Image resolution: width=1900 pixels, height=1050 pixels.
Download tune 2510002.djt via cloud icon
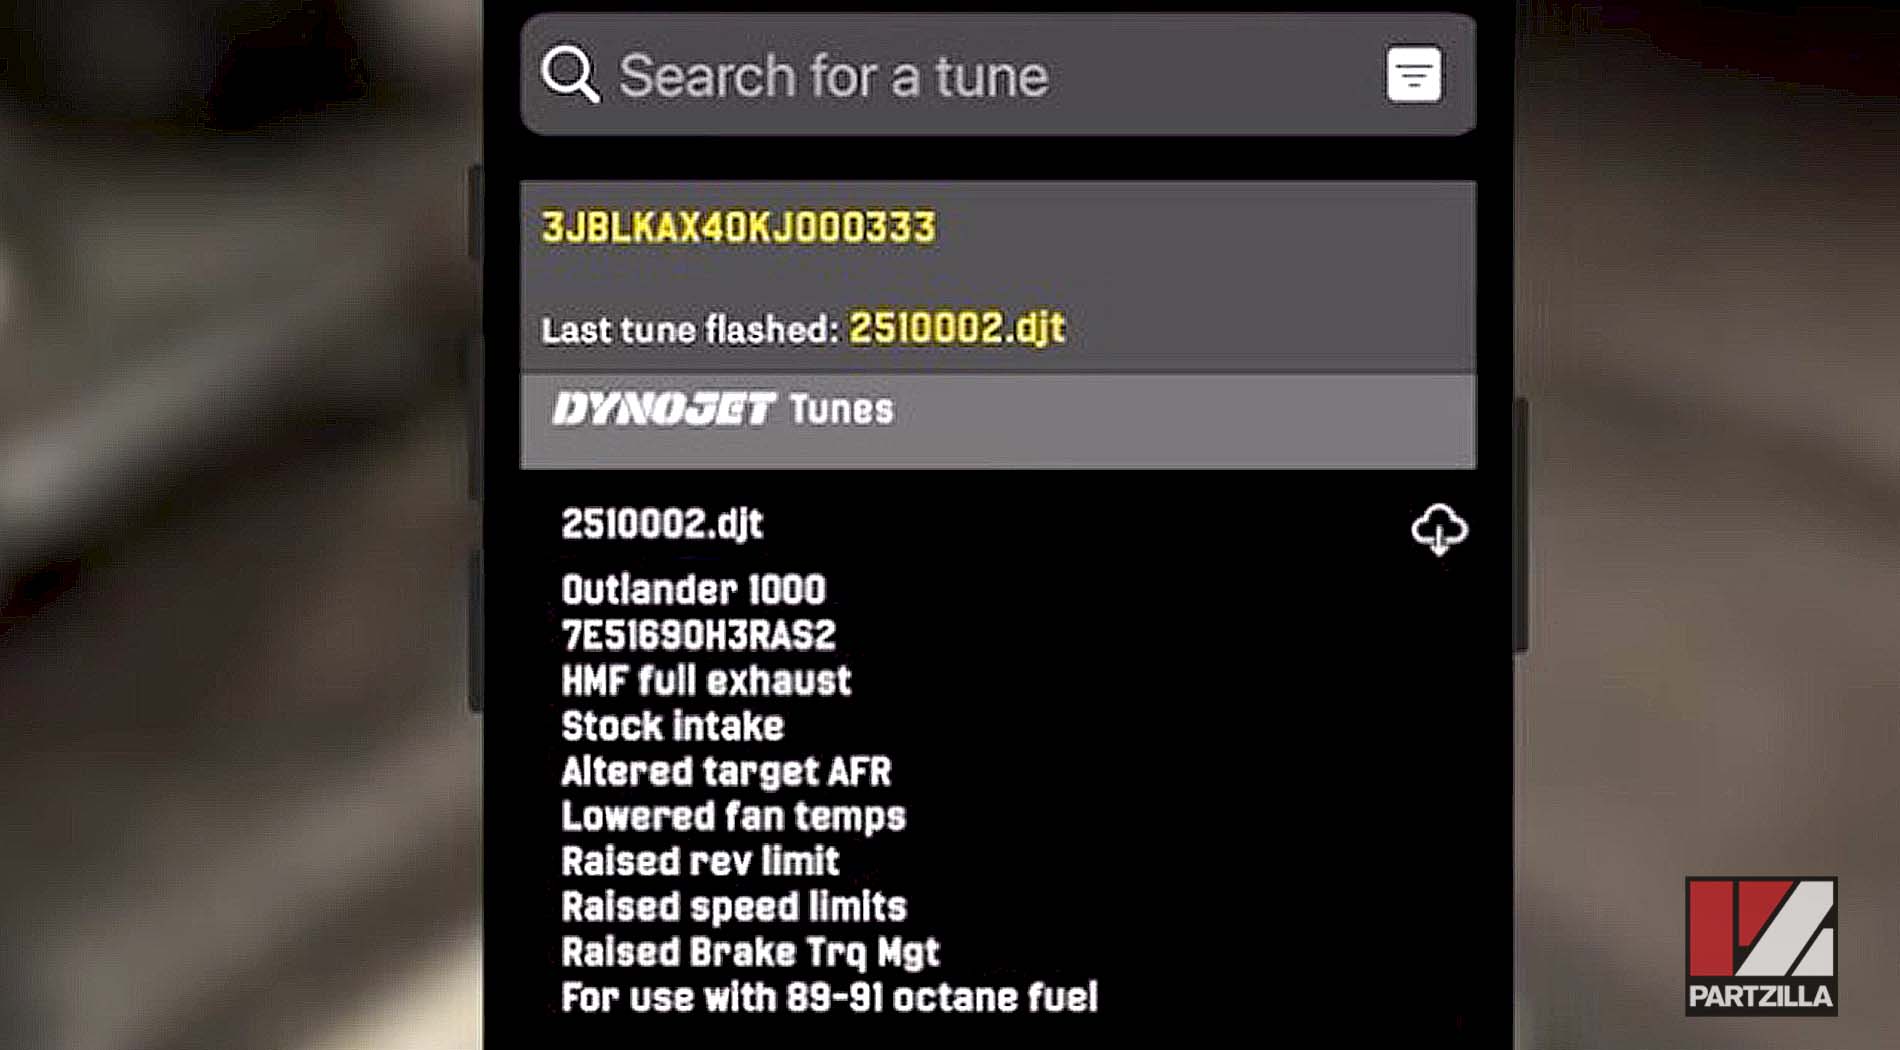pyautogui.click(x=1439, y=529)
